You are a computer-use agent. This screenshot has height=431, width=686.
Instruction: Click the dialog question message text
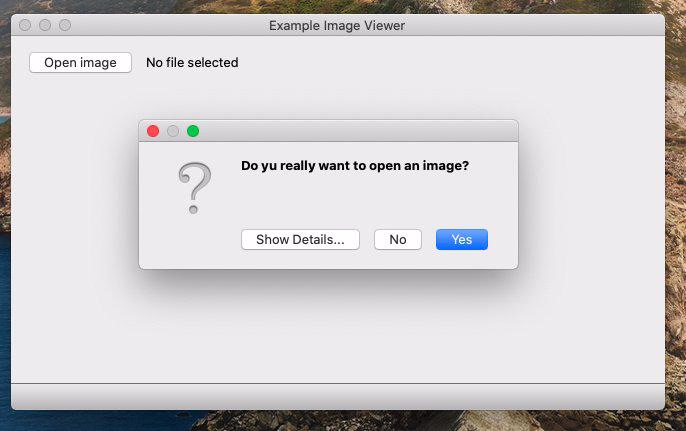coord(355,166)
